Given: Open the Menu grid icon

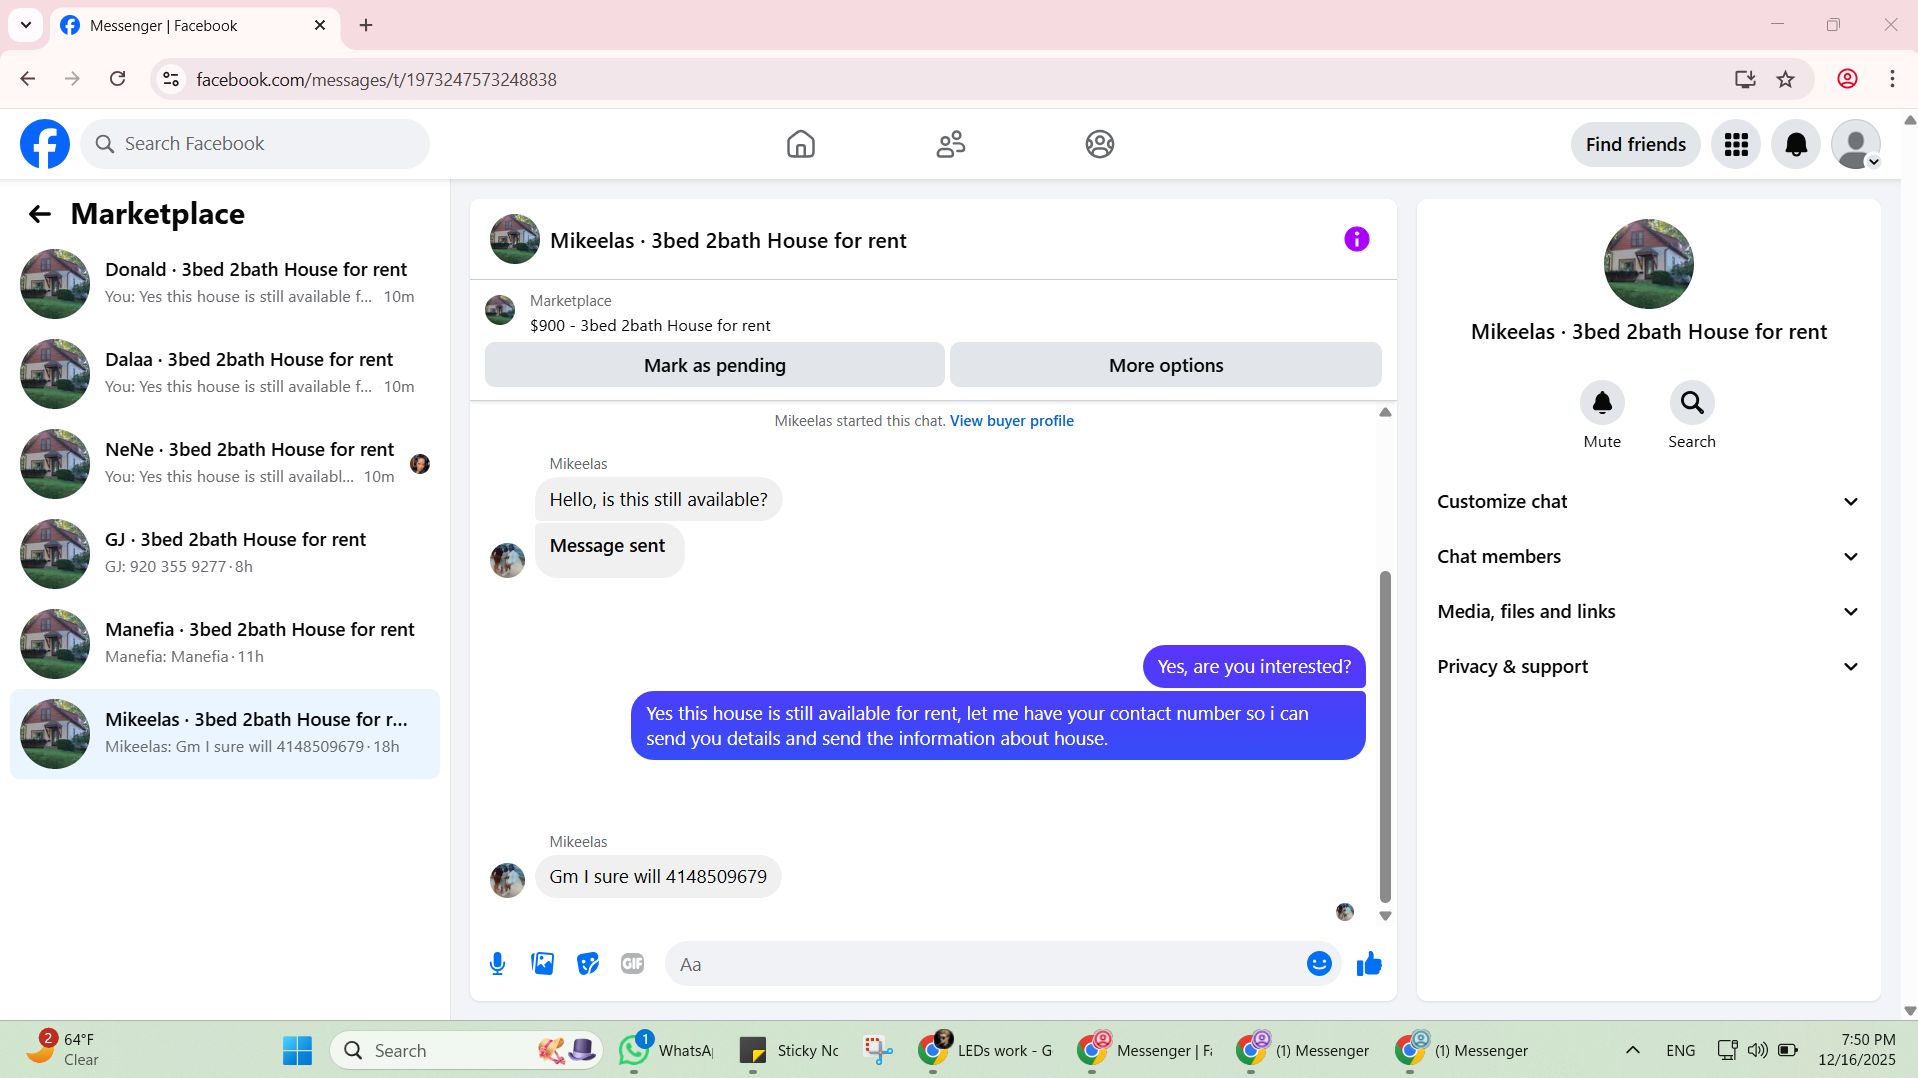Looking at the screenshot, I should (x=1736, y=145).
